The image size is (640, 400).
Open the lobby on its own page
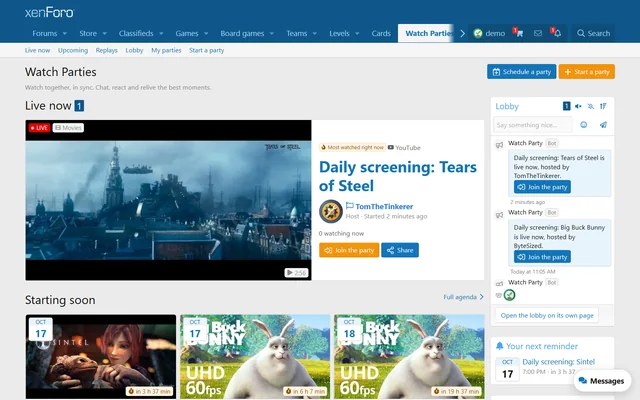[547, 315]
